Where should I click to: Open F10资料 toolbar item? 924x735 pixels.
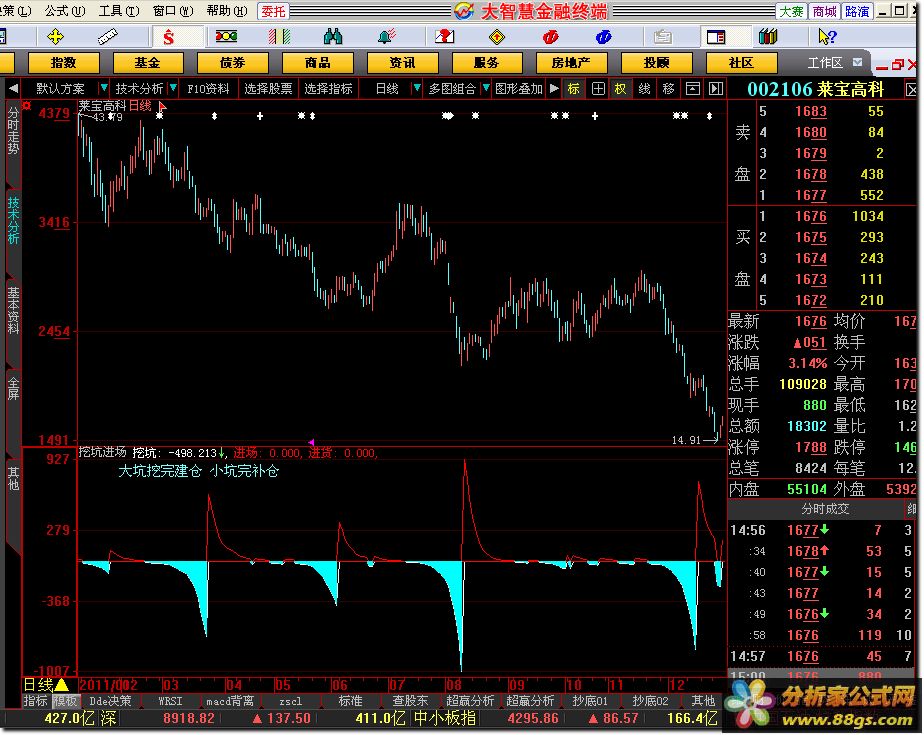point(208,89)
